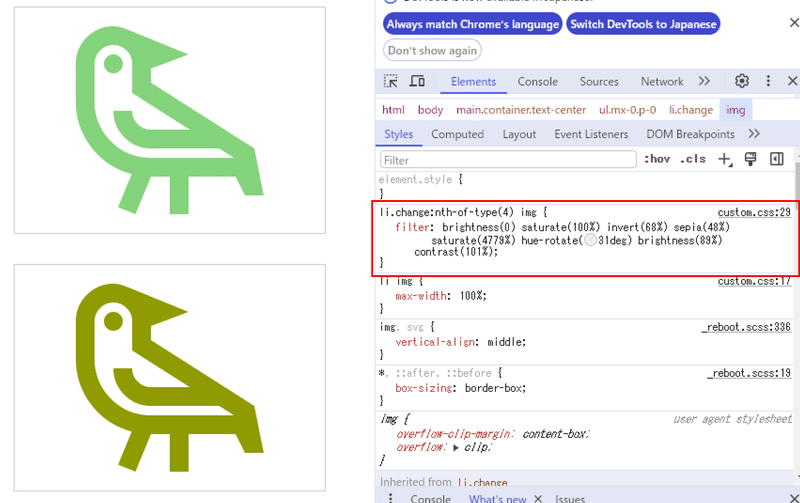Close the bottom drawer

(794, 498)
